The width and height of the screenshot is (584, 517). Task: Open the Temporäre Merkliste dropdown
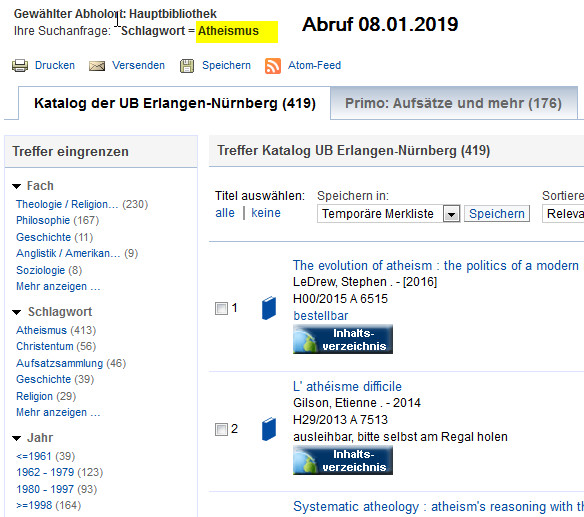point(451,214)
